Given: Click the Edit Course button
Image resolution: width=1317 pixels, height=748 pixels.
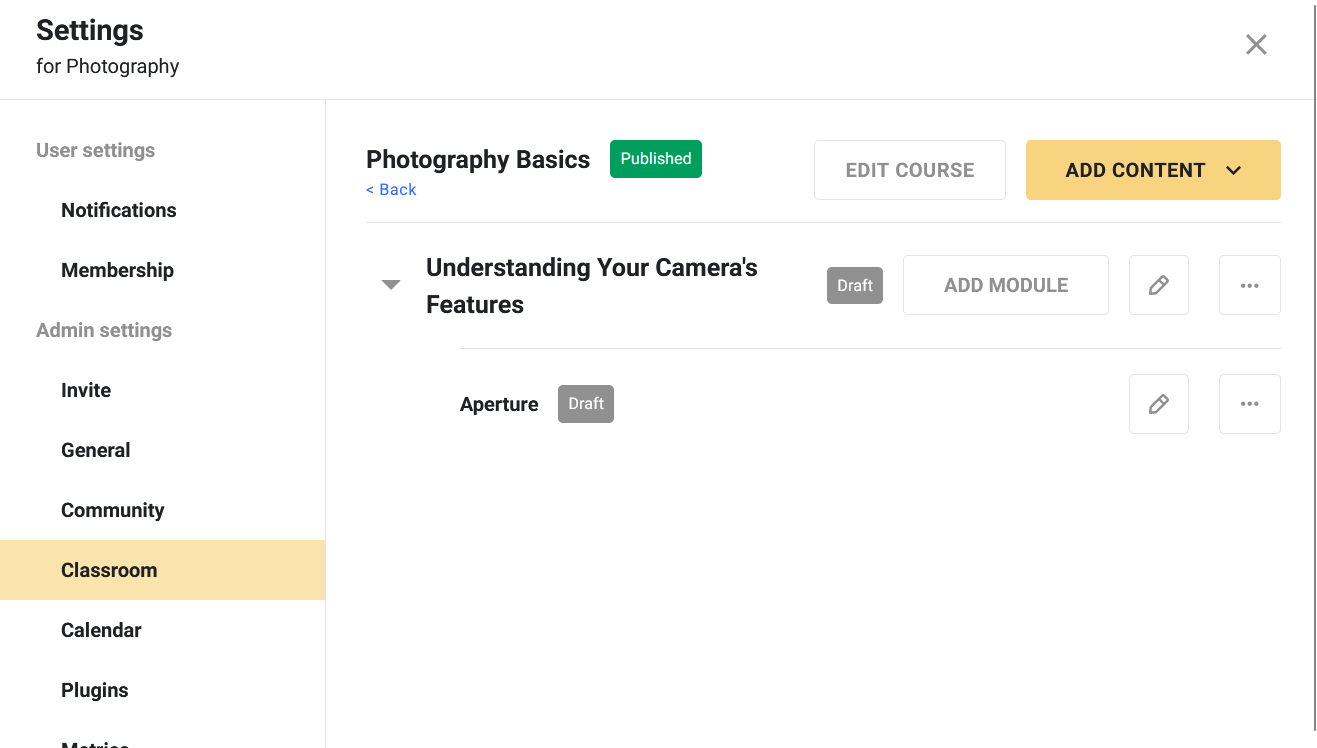Looking at the screenshot, I should 909,170.
